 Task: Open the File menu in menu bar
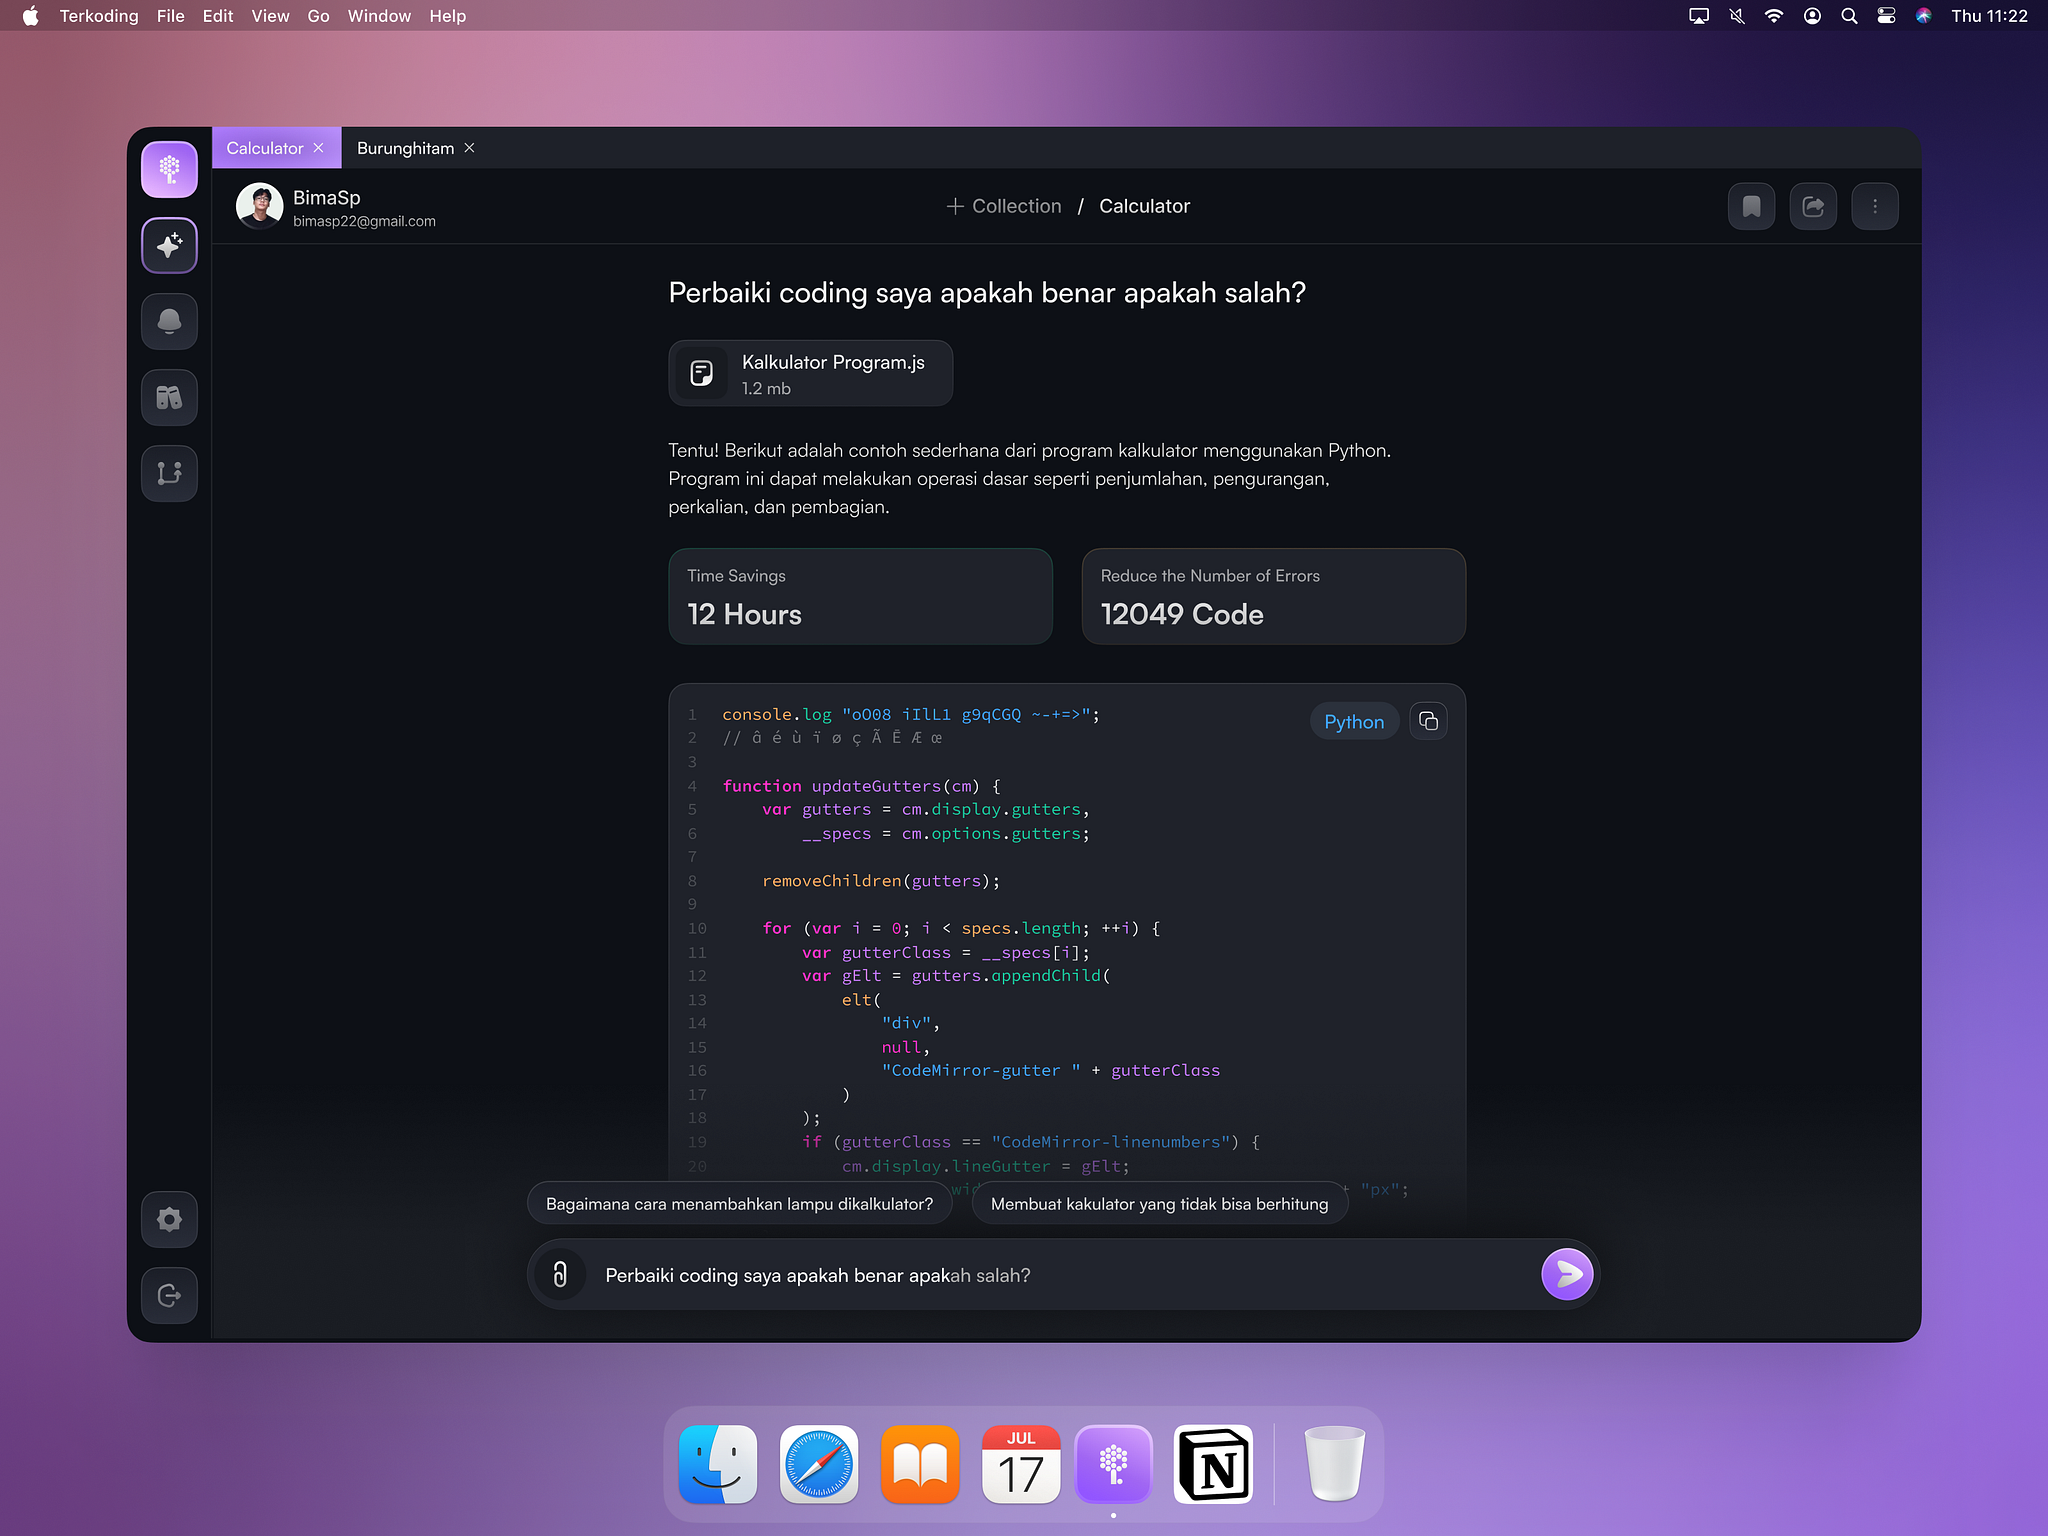click(x=170, y=15)
